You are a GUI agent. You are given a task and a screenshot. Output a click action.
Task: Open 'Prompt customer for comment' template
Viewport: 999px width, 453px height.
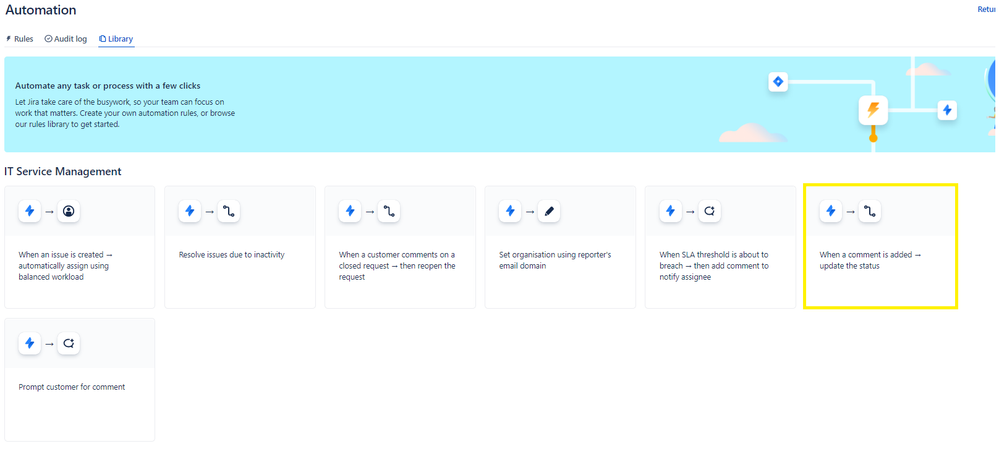pyautogui.click(x=80, y=380)
